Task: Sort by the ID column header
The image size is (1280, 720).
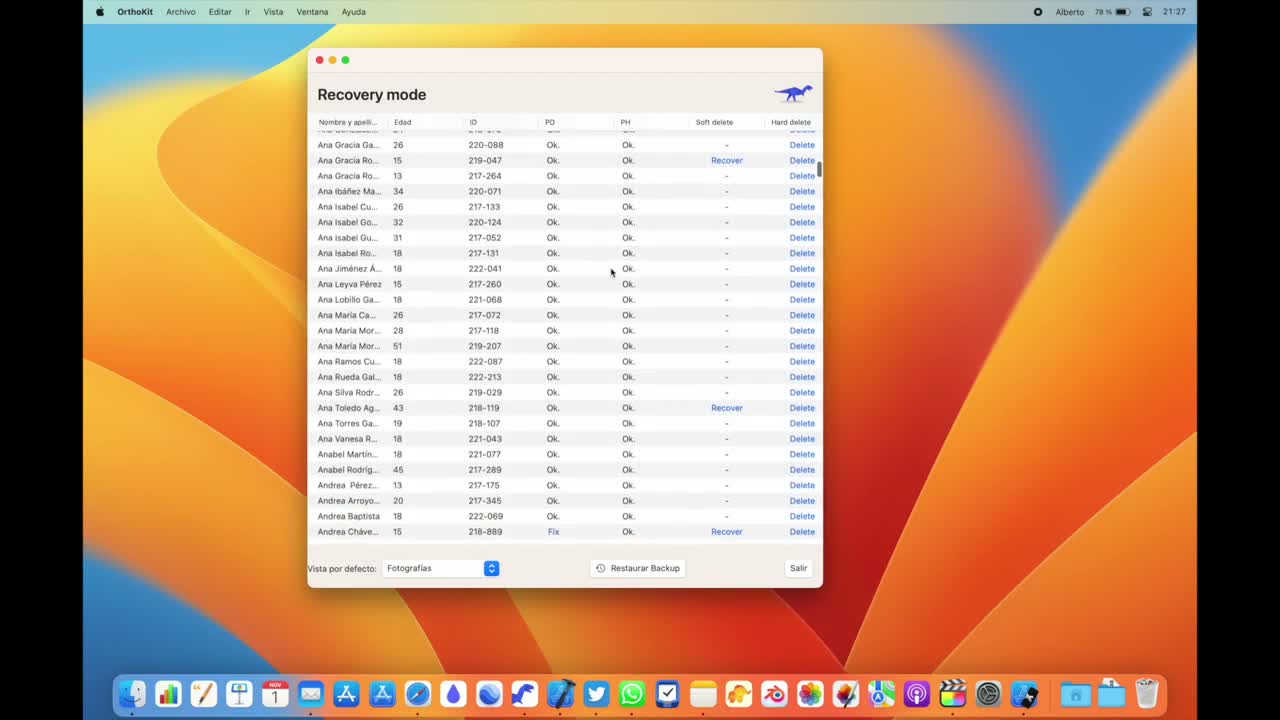Action: pos(473,122)
